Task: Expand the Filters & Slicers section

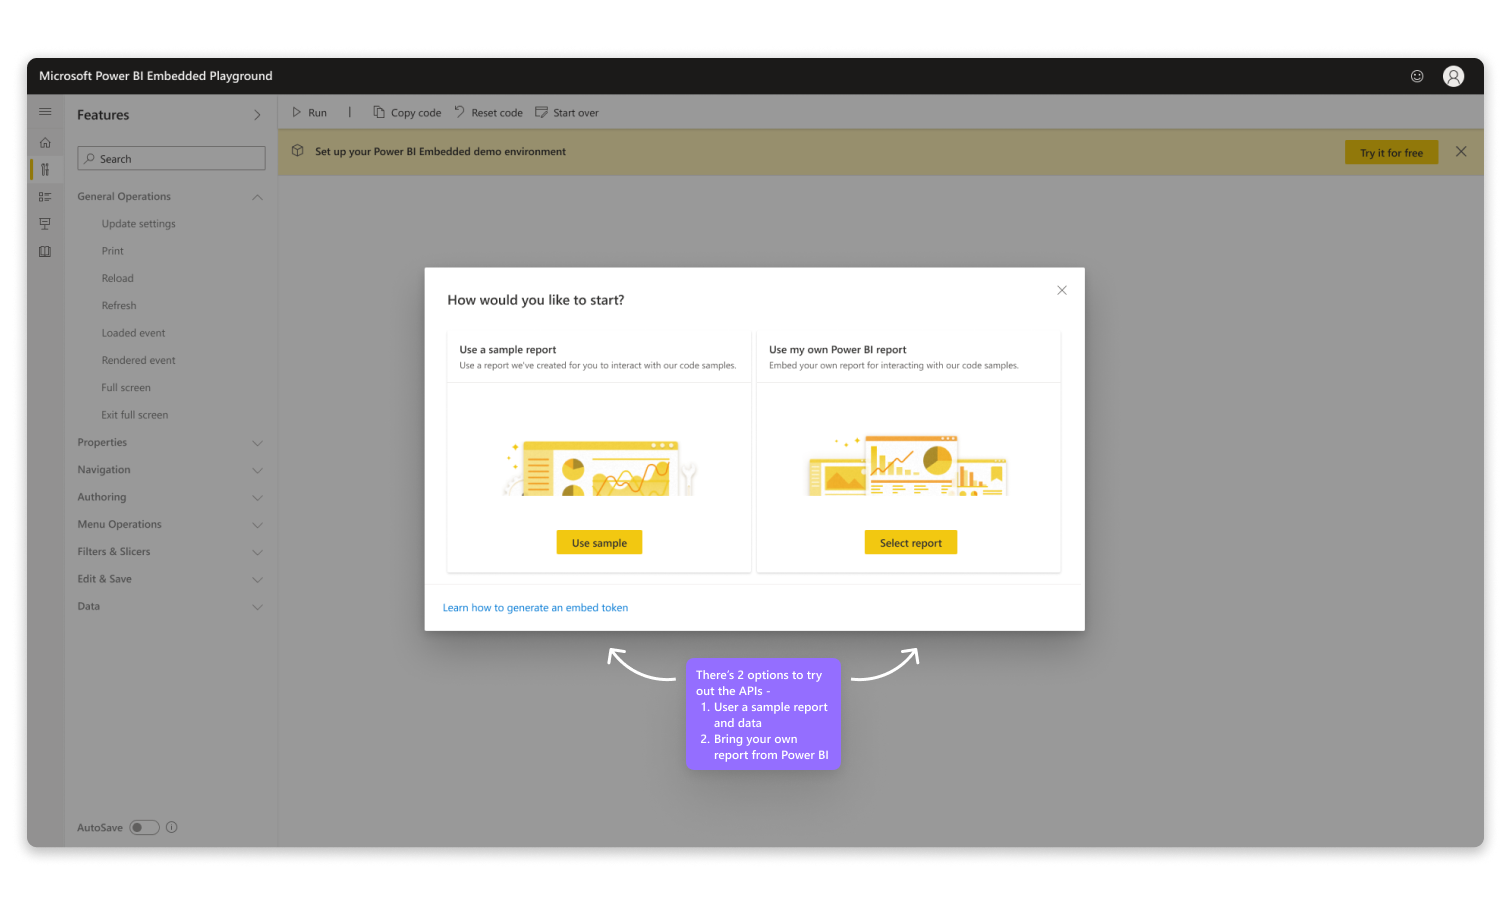Action: [257, 552]
